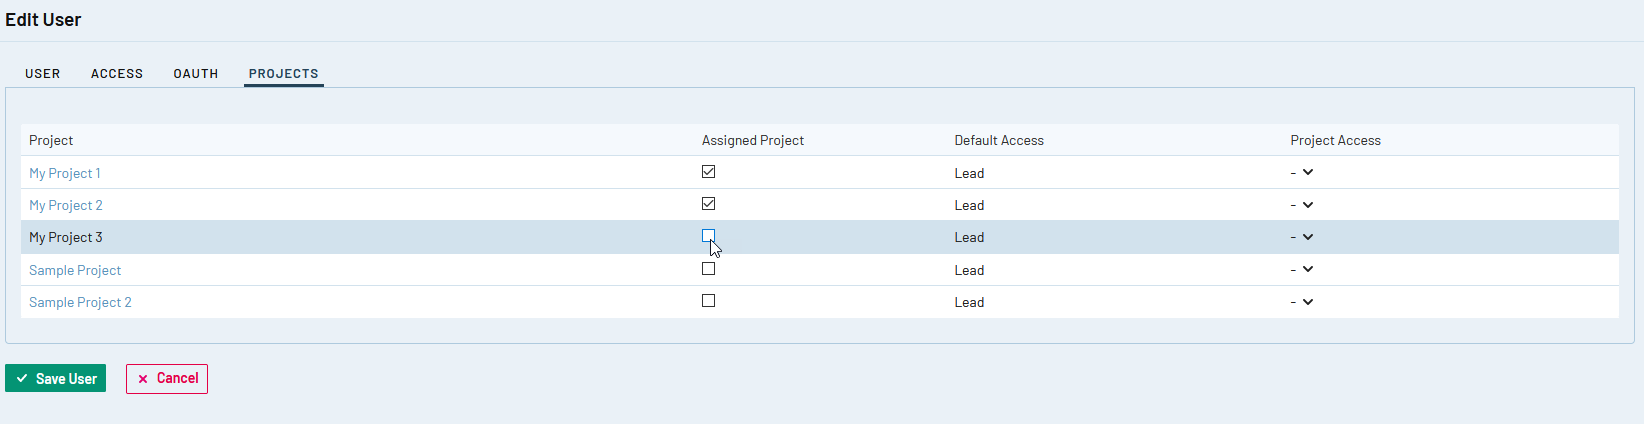Switch to the ACCESS tab
This screenshot has height=424, width=1644.
pyautogui.click(x=117, y=74)
